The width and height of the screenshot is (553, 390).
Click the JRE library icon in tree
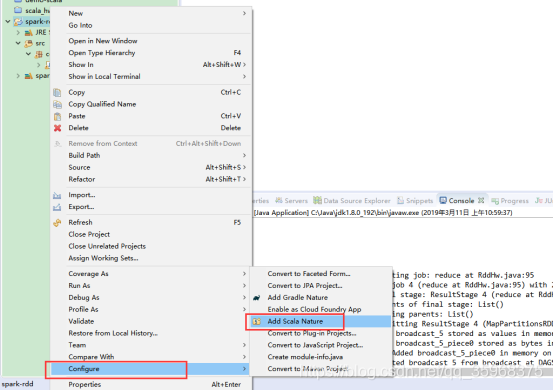point(29,32)
